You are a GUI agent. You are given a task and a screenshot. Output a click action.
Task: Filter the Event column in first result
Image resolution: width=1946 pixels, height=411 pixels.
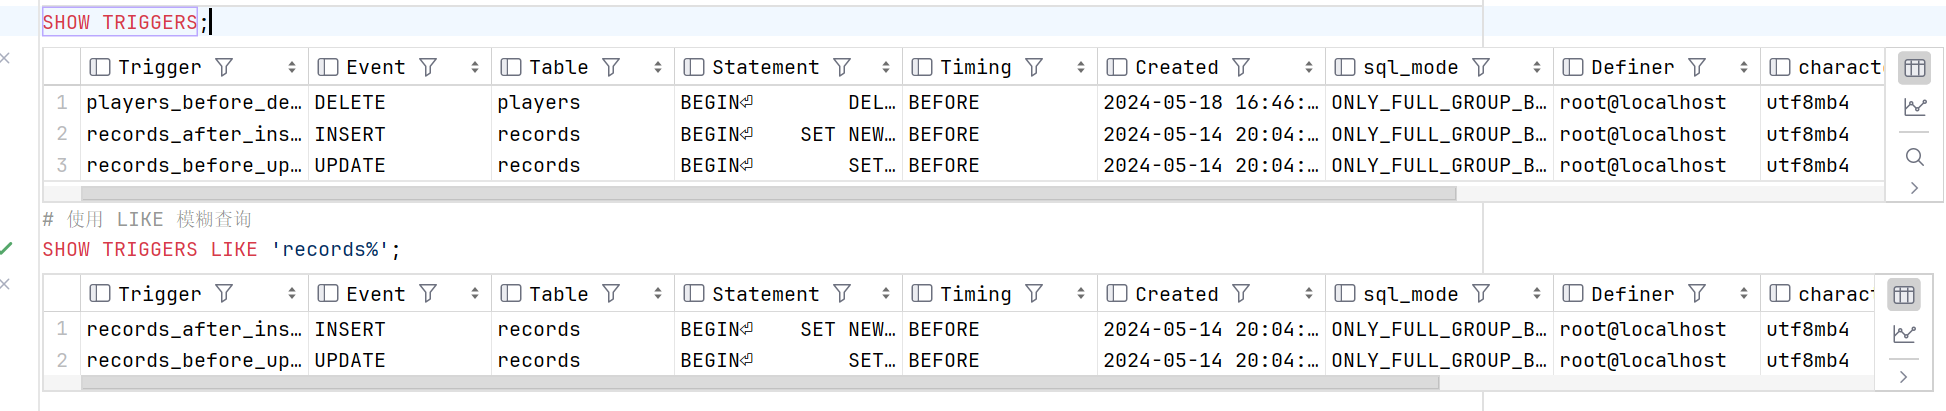pos(428,67)
